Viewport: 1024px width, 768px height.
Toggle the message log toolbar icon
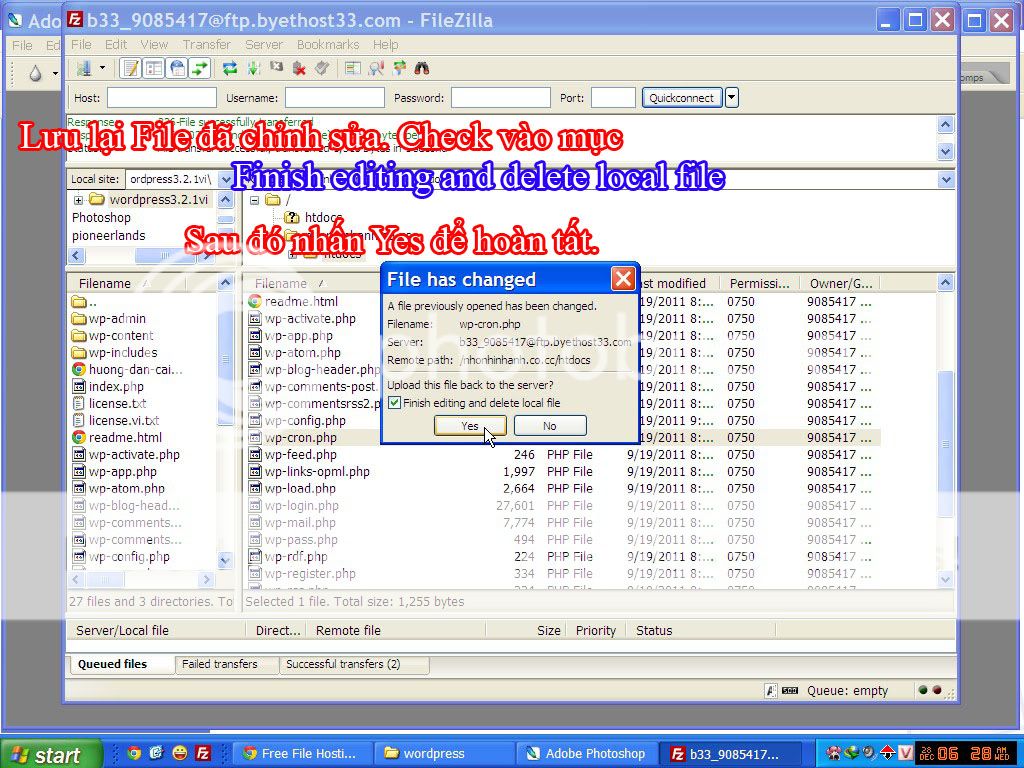coord(131,68)
